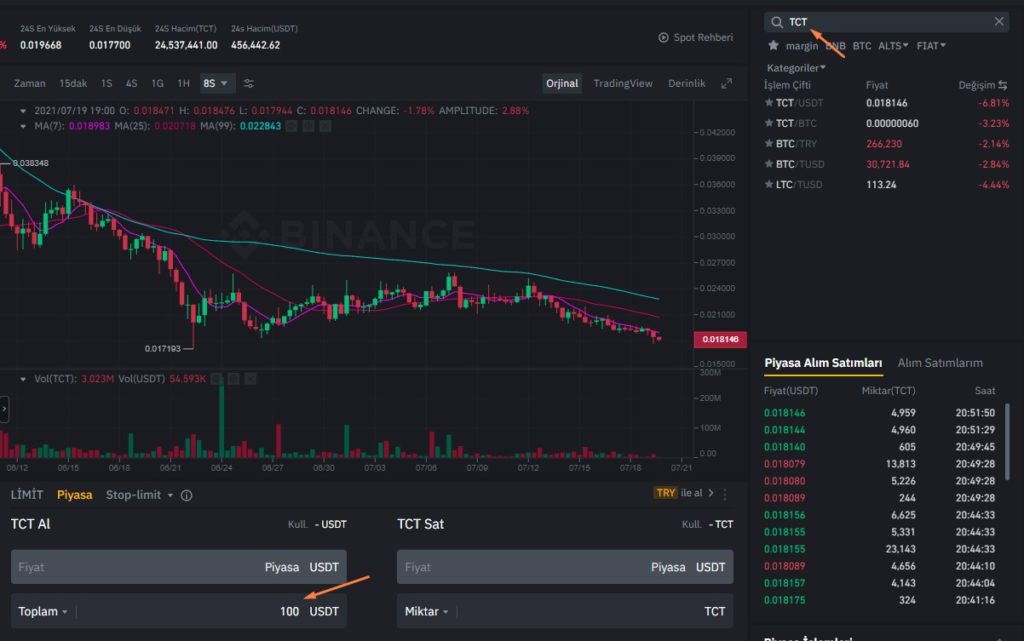Viewport: 1024px width, 641px height.
Task: Click the search field containing TCT
Action: 886,22
